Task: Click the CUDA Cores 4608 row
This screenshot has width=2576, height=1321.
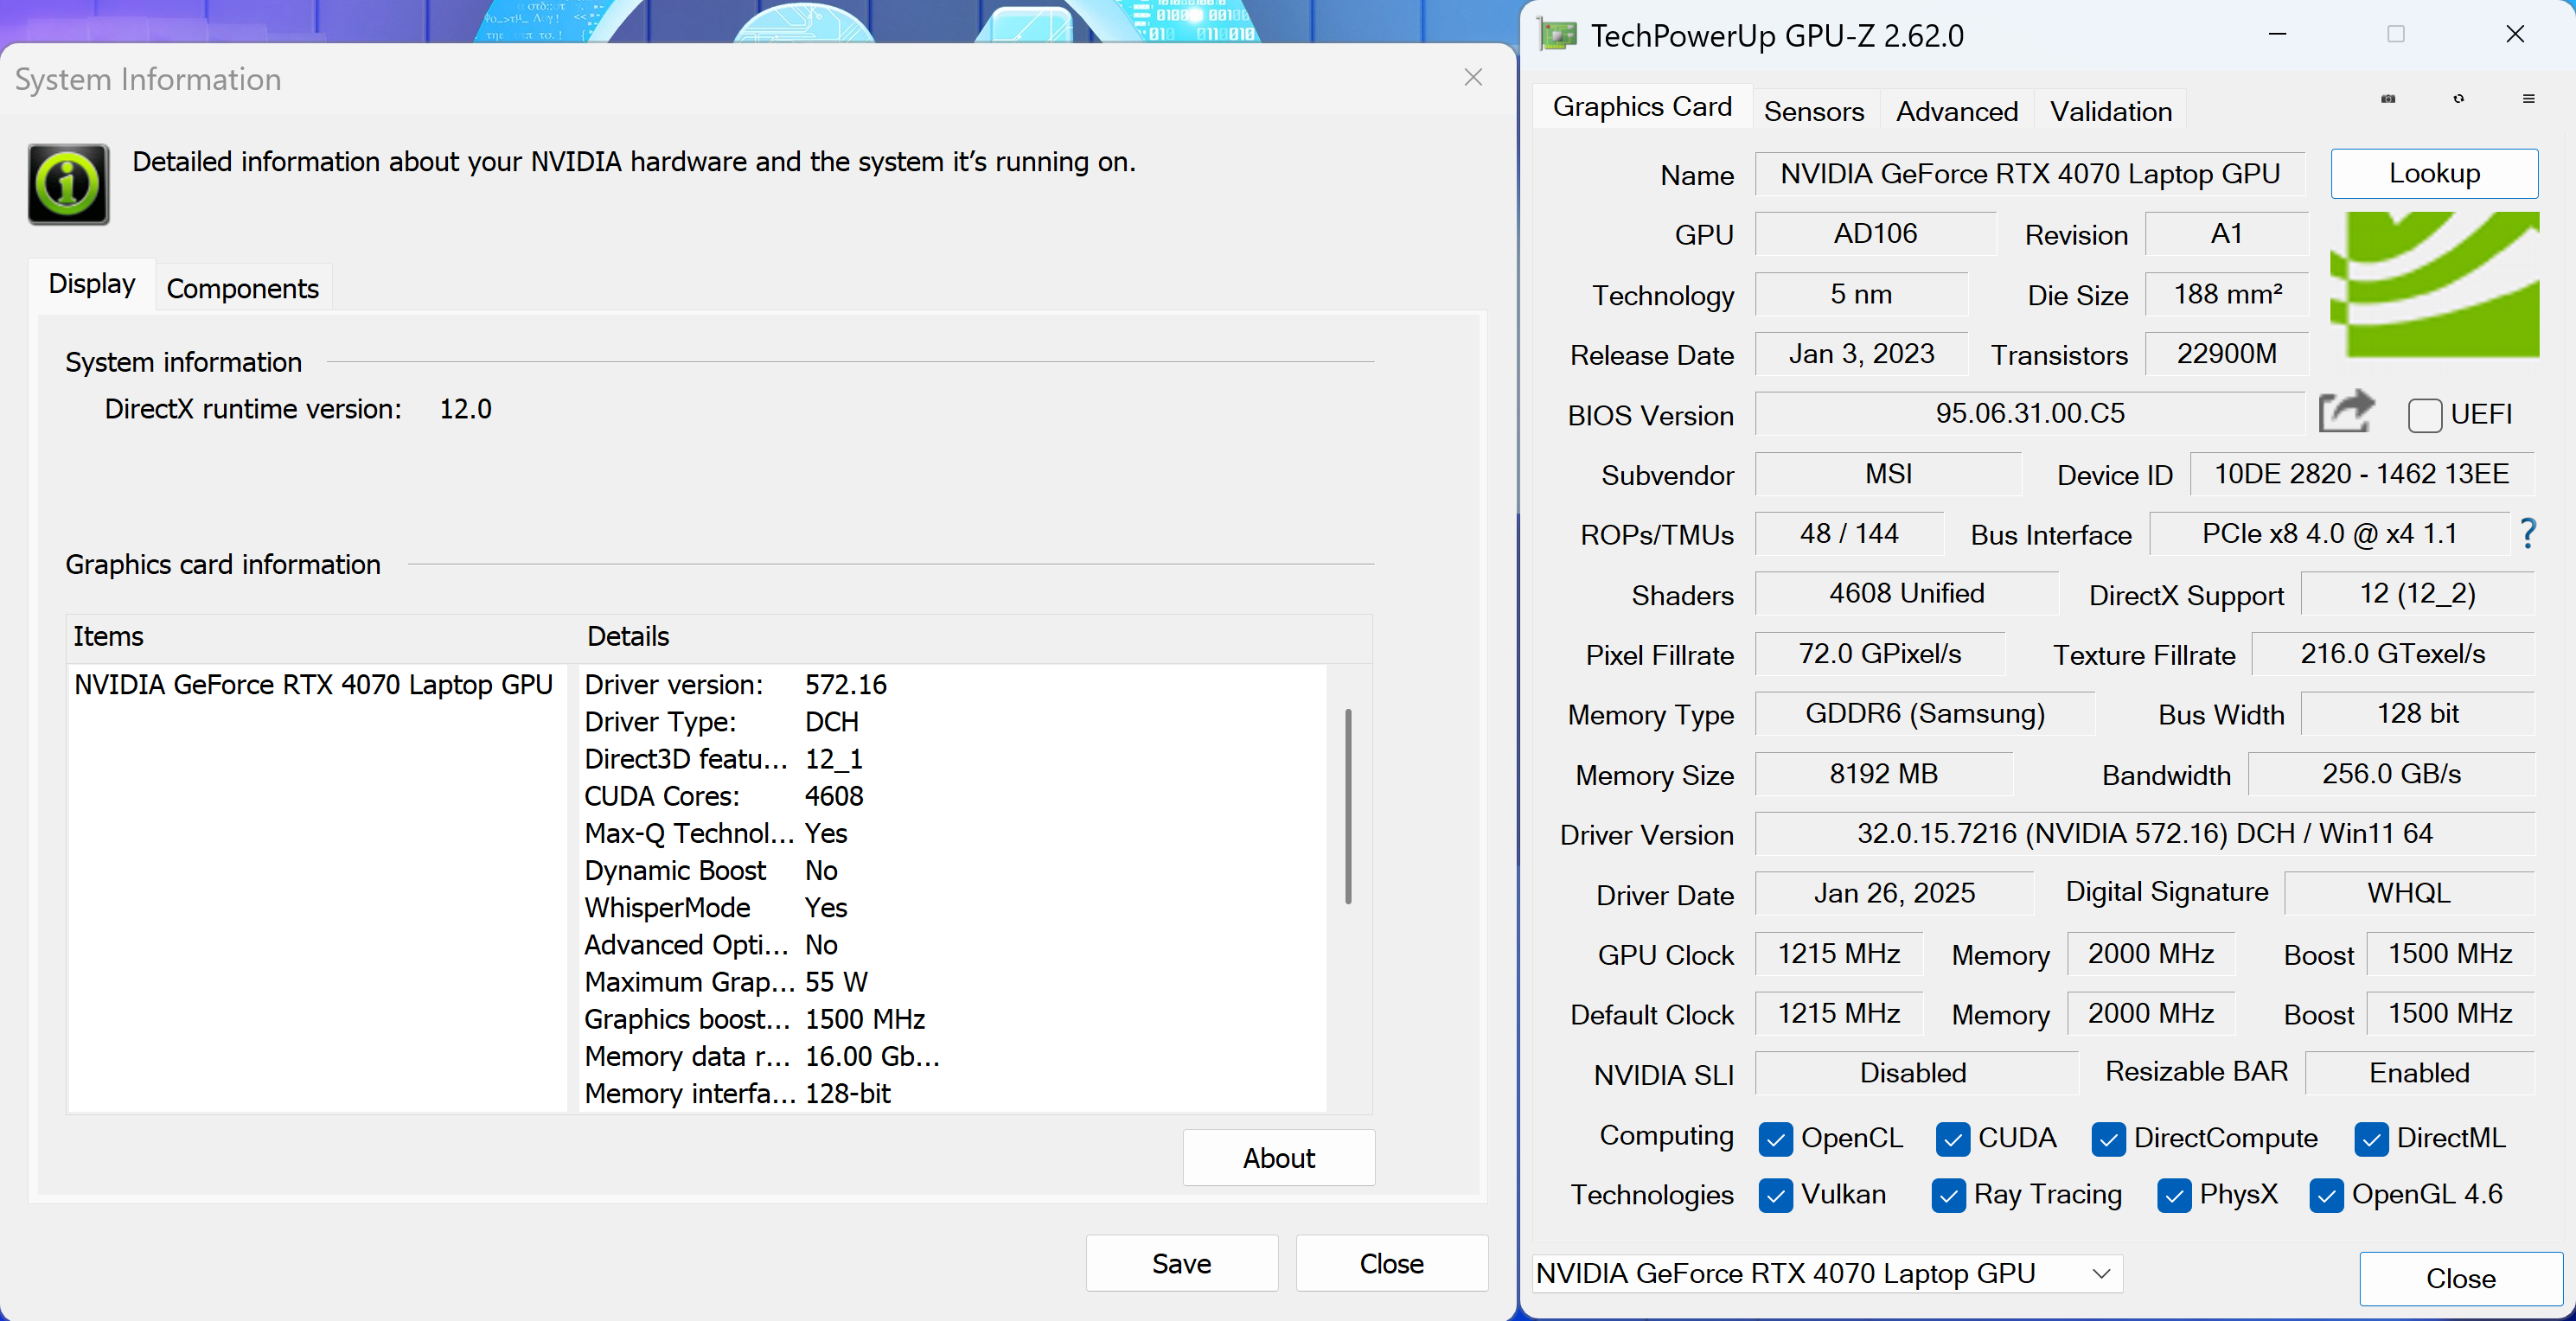Action: [x=955, y=797]
